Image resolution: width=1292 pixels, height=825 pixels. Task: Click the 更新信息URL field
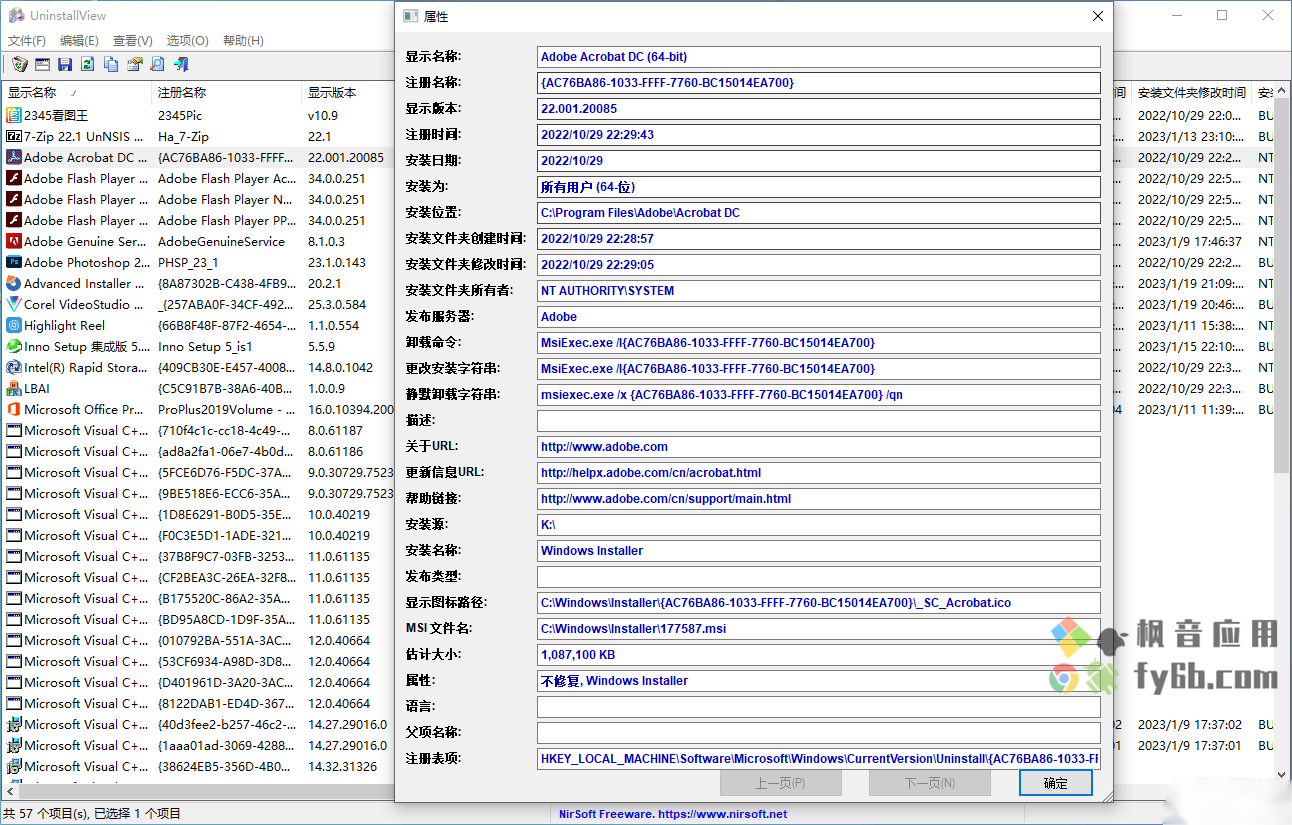[x=818, y=473]
